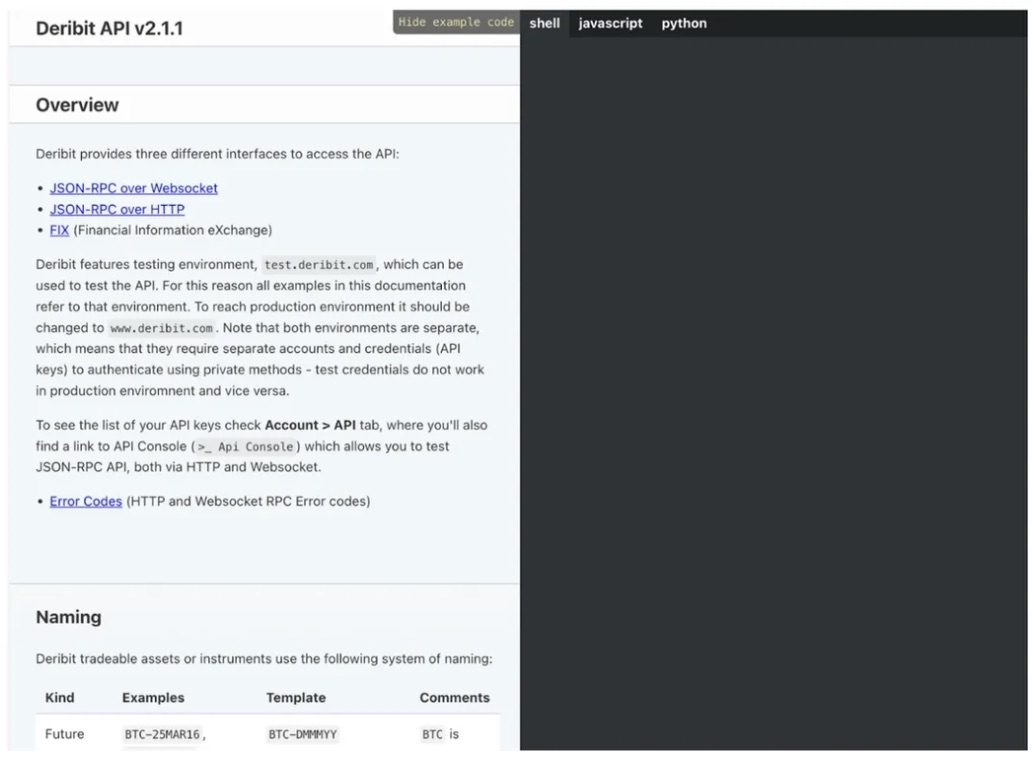Follow the JSON-RPC over HTTP link
This screenshot has width=1034, height=760.
(x=117, y=209)
